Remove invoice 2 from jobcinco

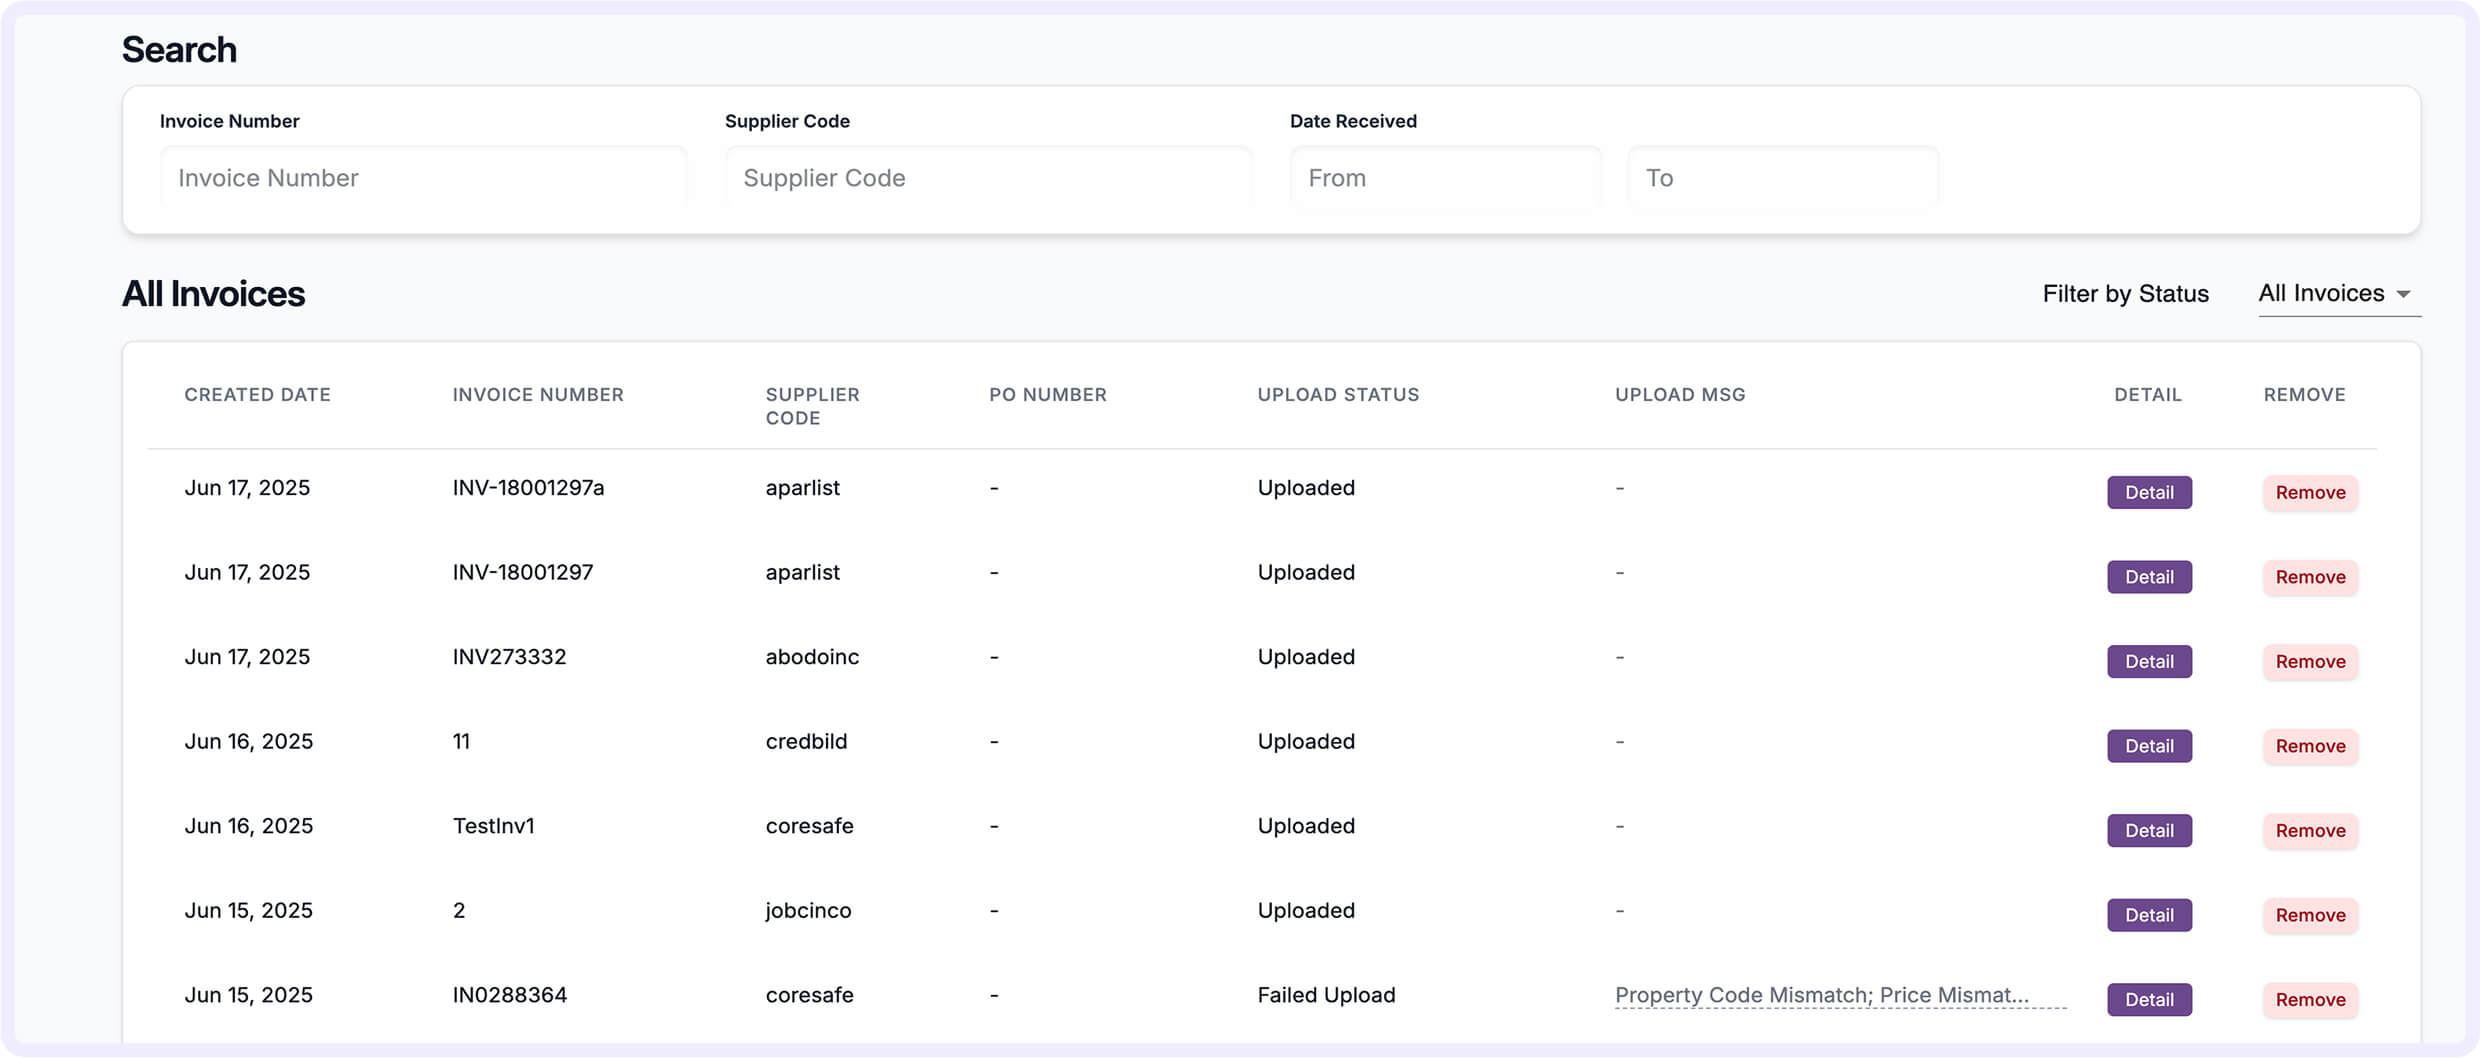[x=2309, y=915]
